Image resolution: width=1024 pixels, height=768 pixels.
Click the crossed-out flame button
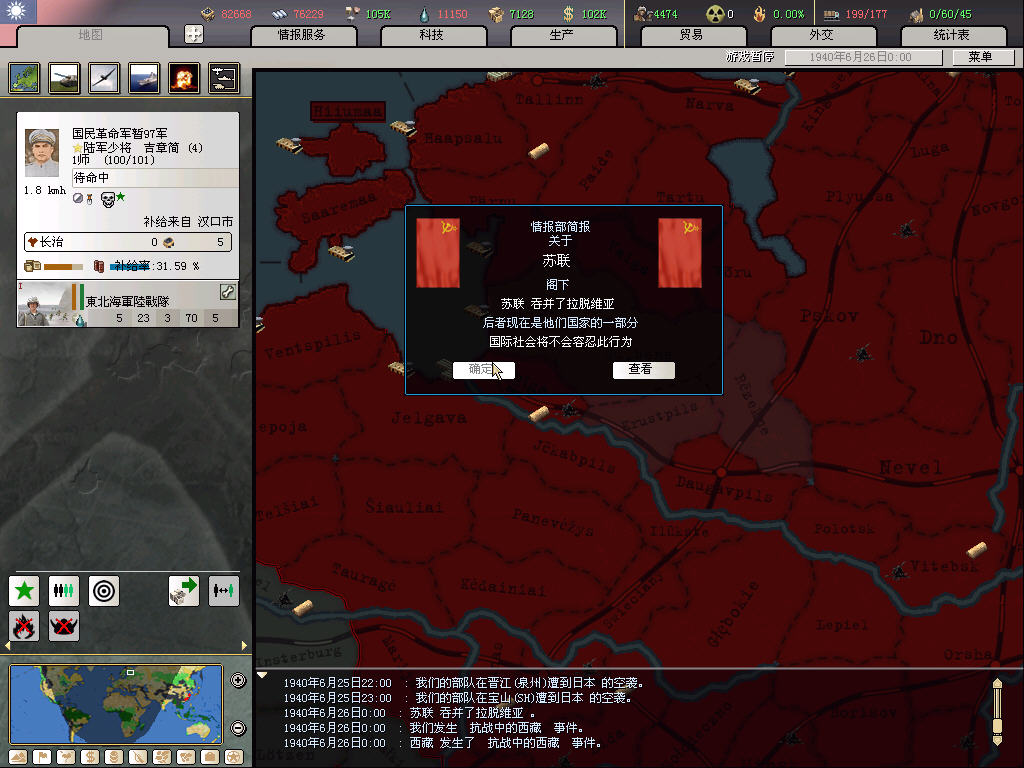[24, 626]
